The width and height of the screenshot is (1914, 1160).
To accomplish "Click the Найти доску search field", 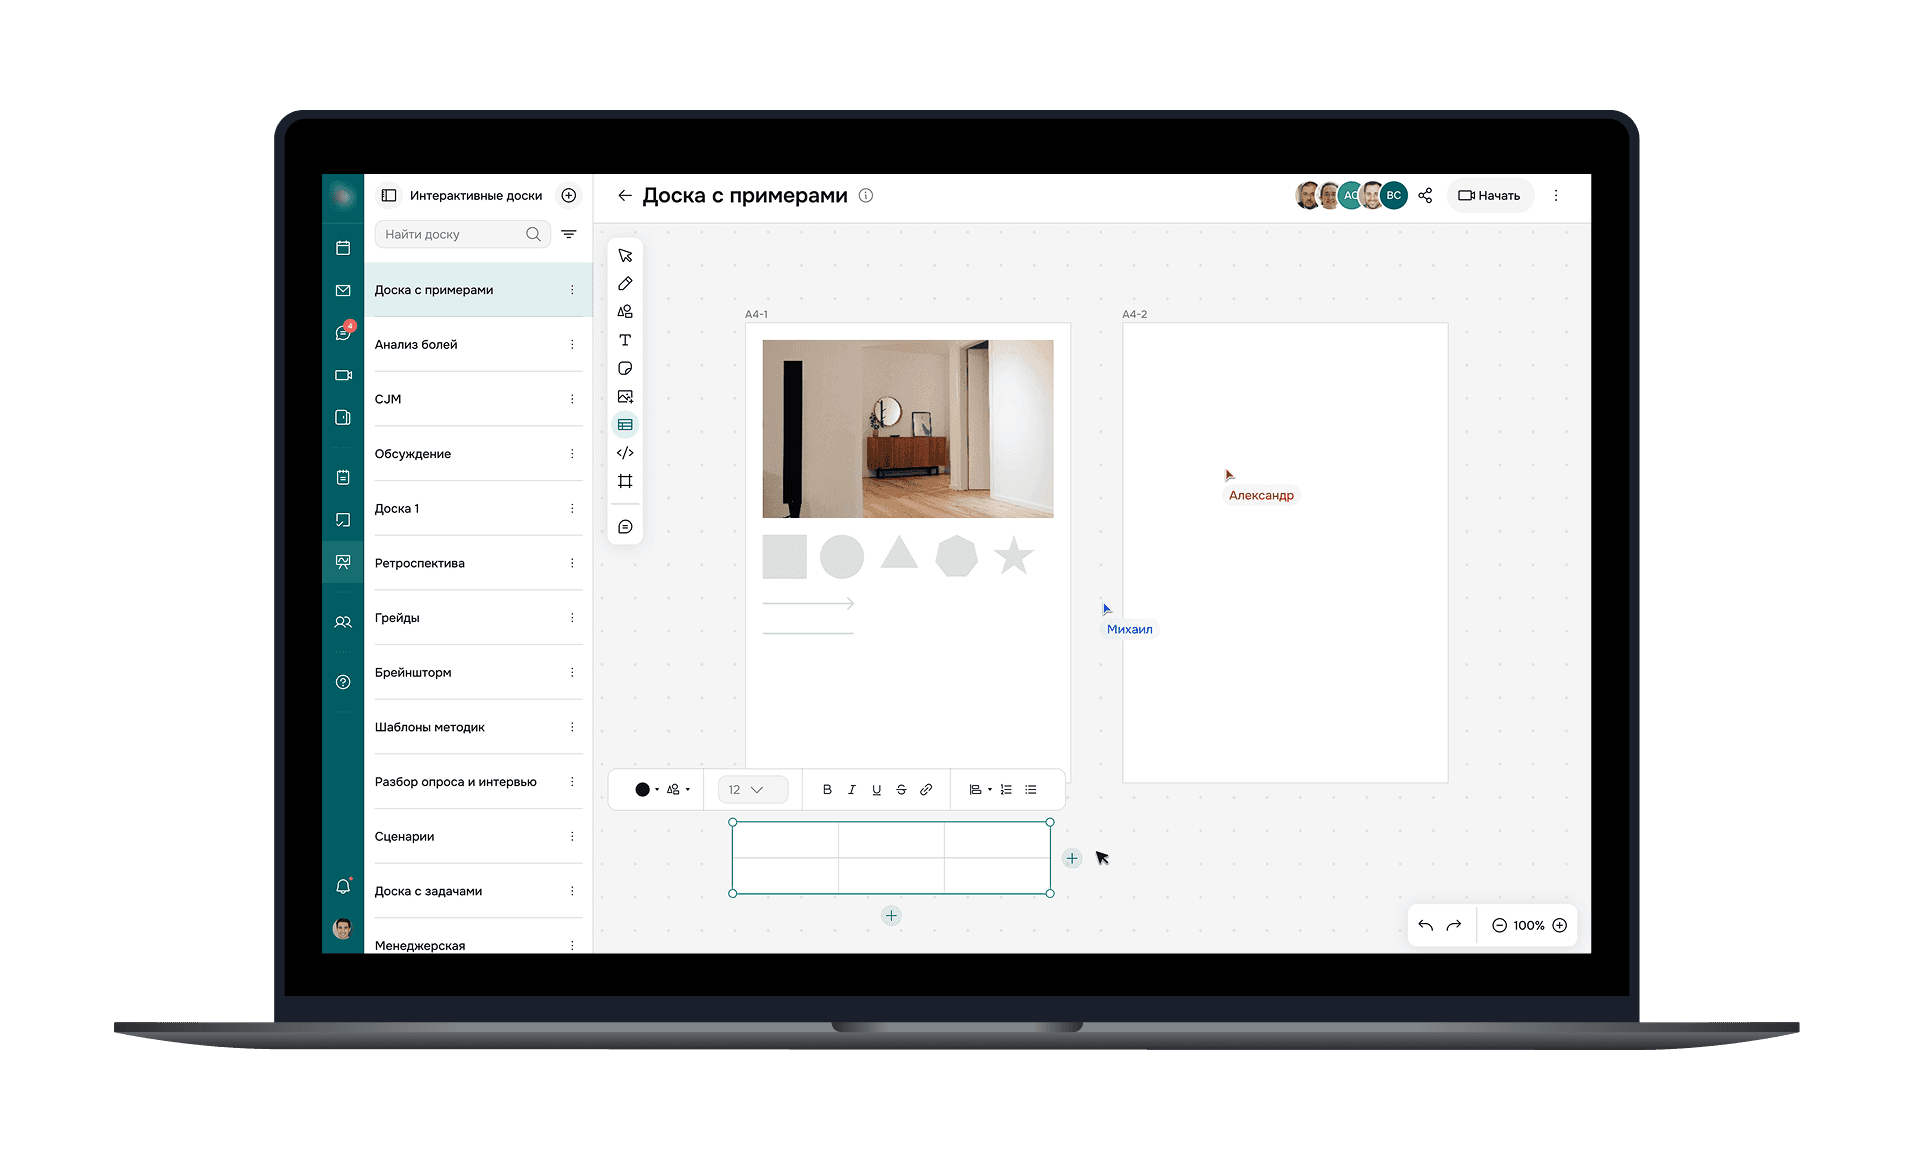I will (462, 234).
